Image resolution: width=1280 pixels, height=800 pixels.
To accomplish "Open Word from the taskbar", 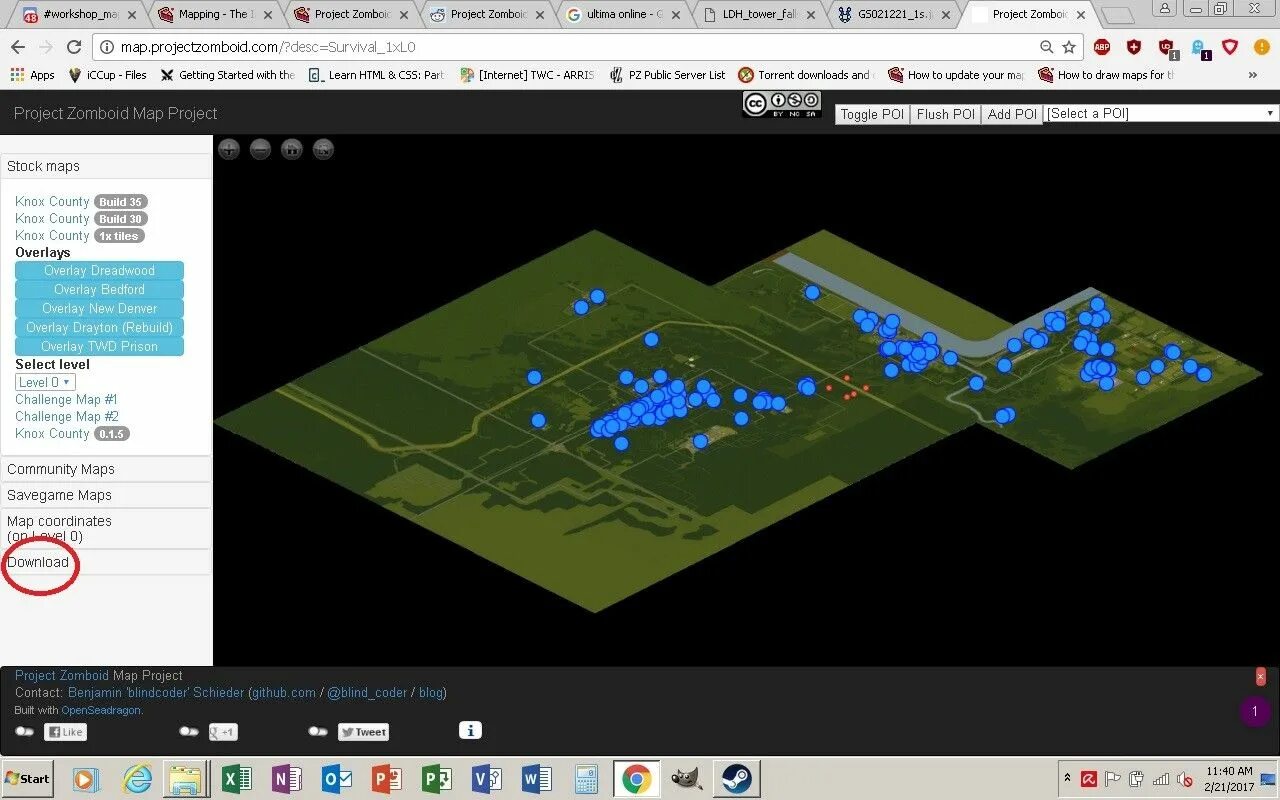I will pyautogui.click(x=537, y=778).
